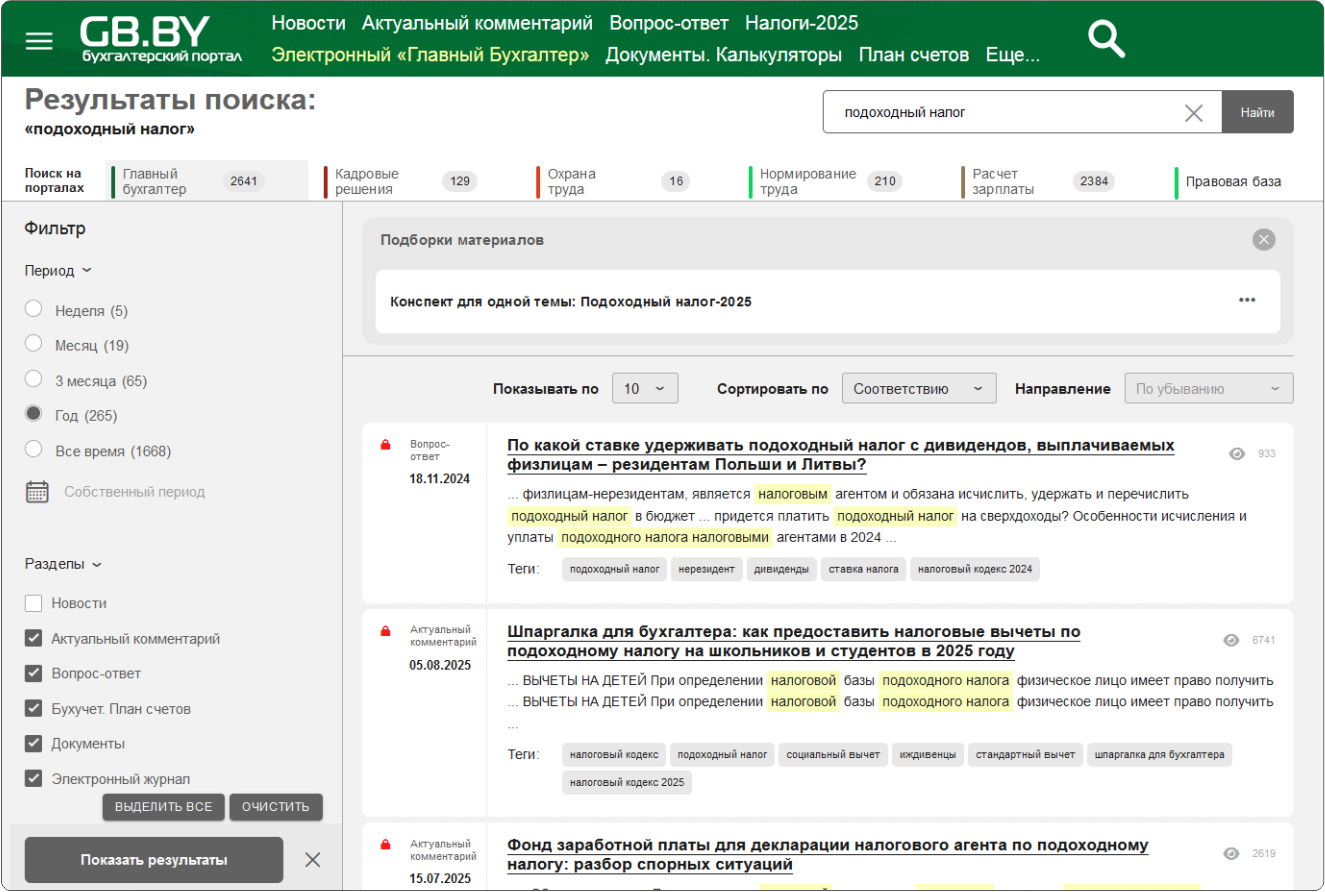Click the Найти search button
The image size is (1325, 892).
click(x=1257, y=113)
